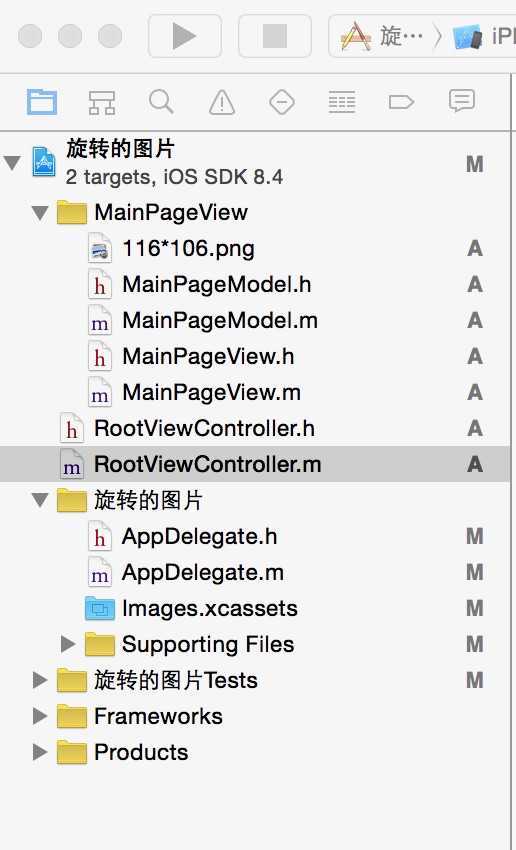Click the Stop button in toolbar
This screenshot has height=850, width=516.
click(275, 36)
